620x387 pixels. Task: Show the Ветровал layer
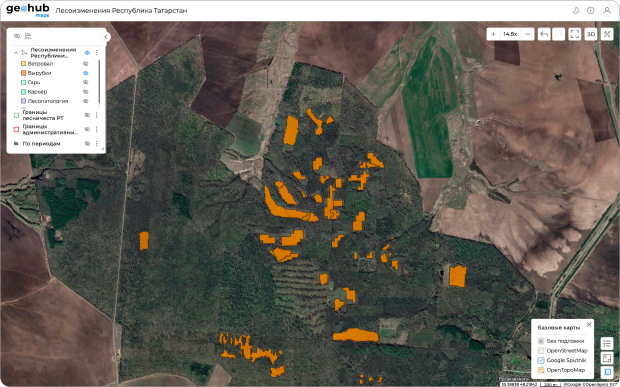tap(85, 64)
